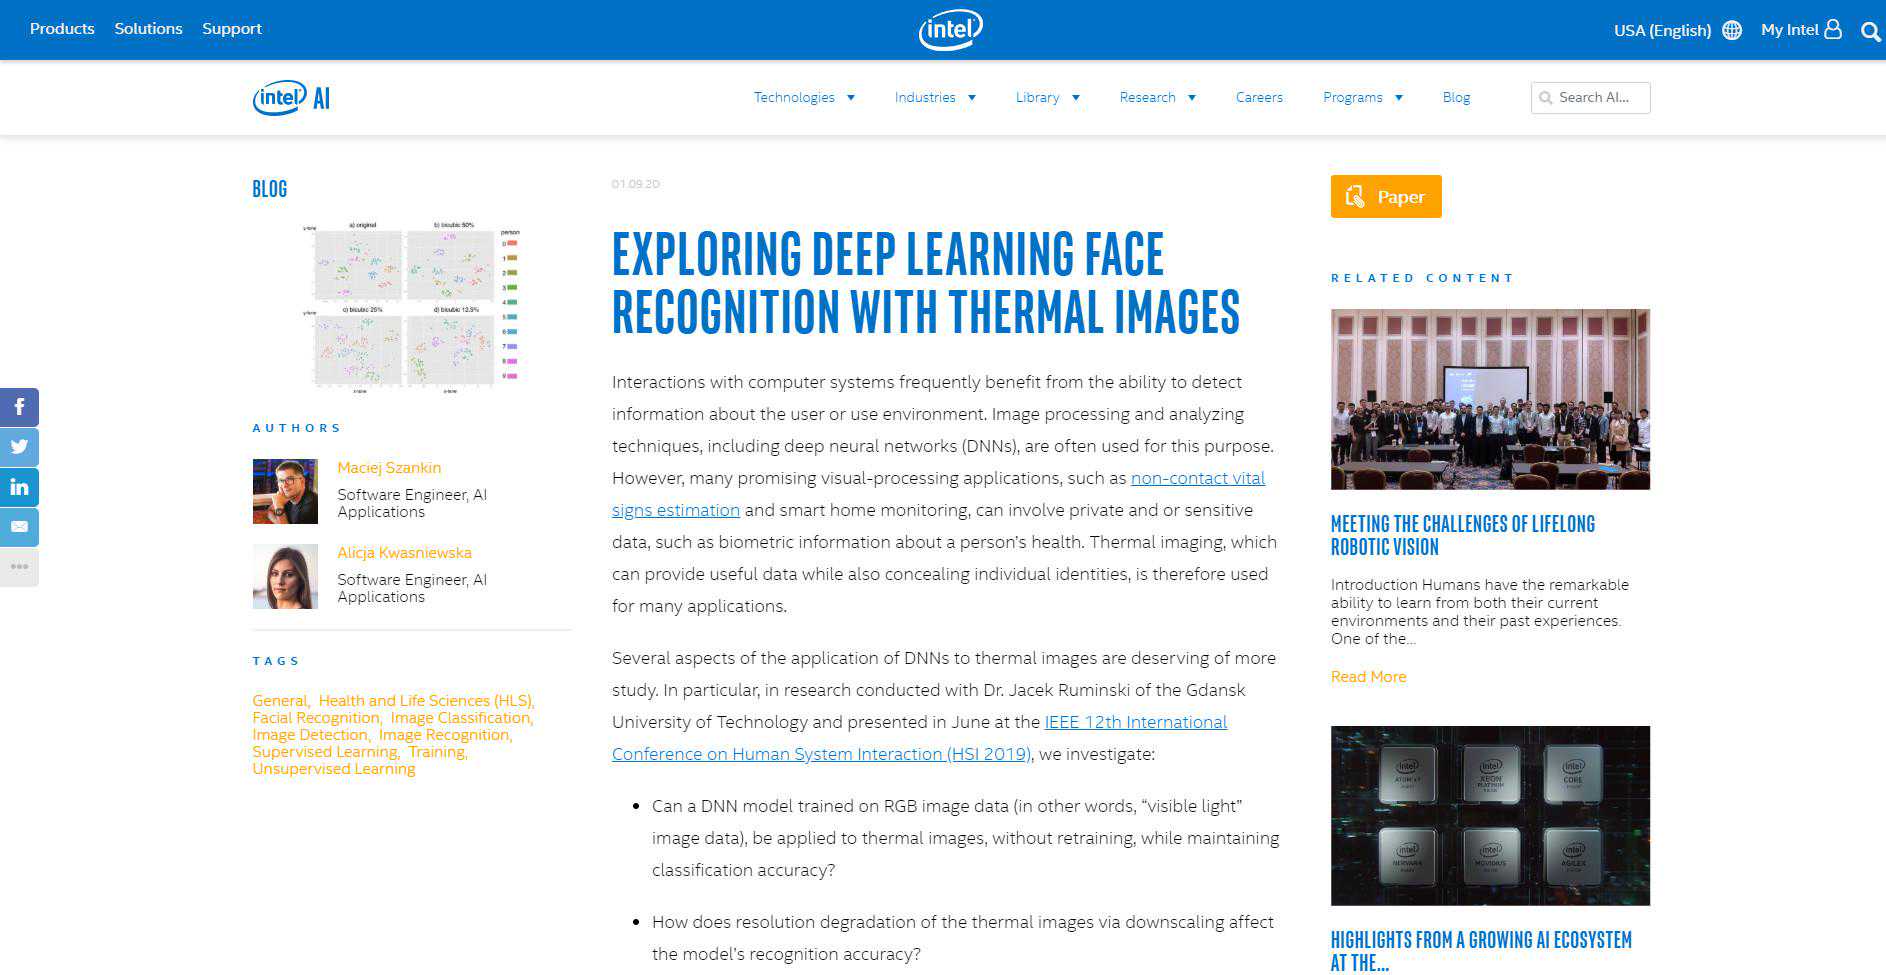Click the top-right search magnifier icon

[x=1870, y=31]
